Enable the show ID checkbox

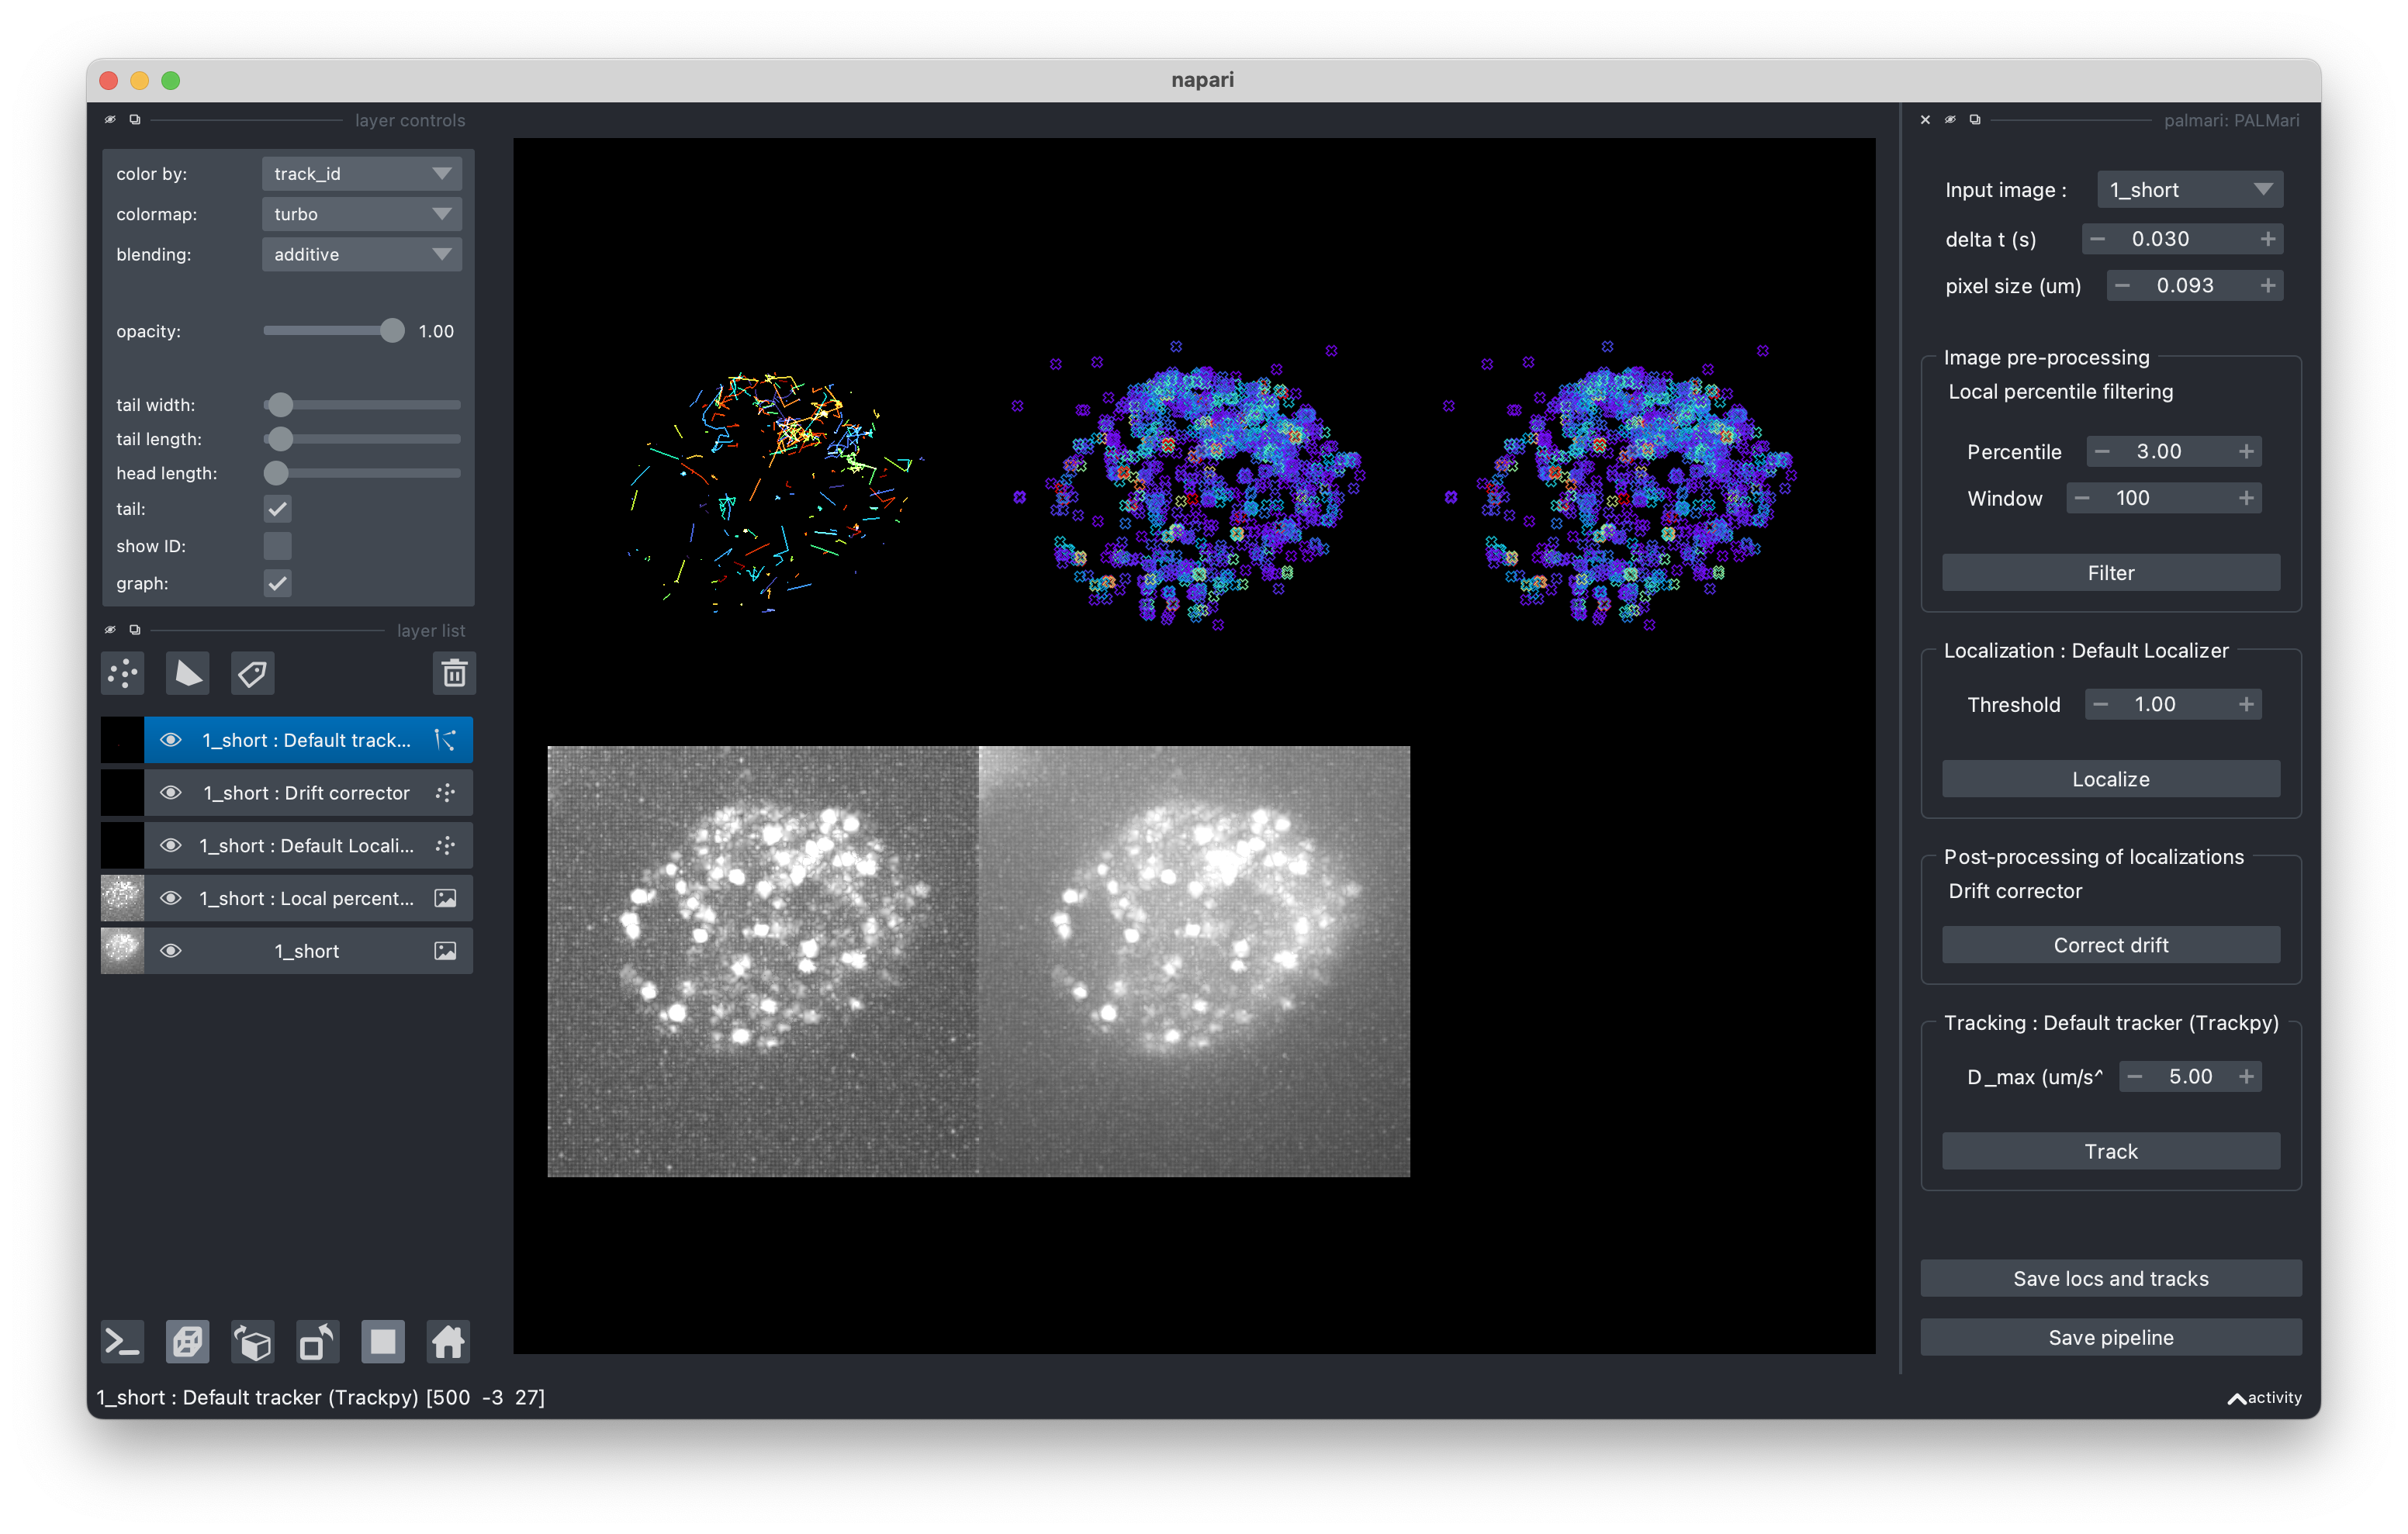[277, 546]
